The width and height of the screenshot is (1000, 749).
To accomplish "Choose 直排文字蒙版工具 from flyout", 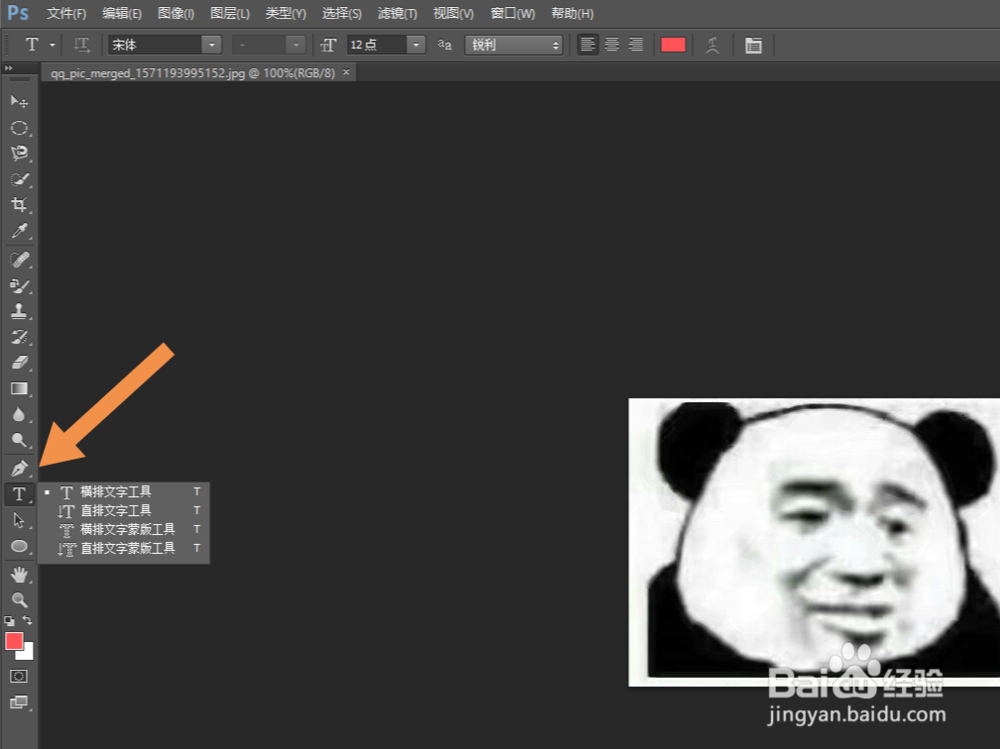I will point(124,548).
